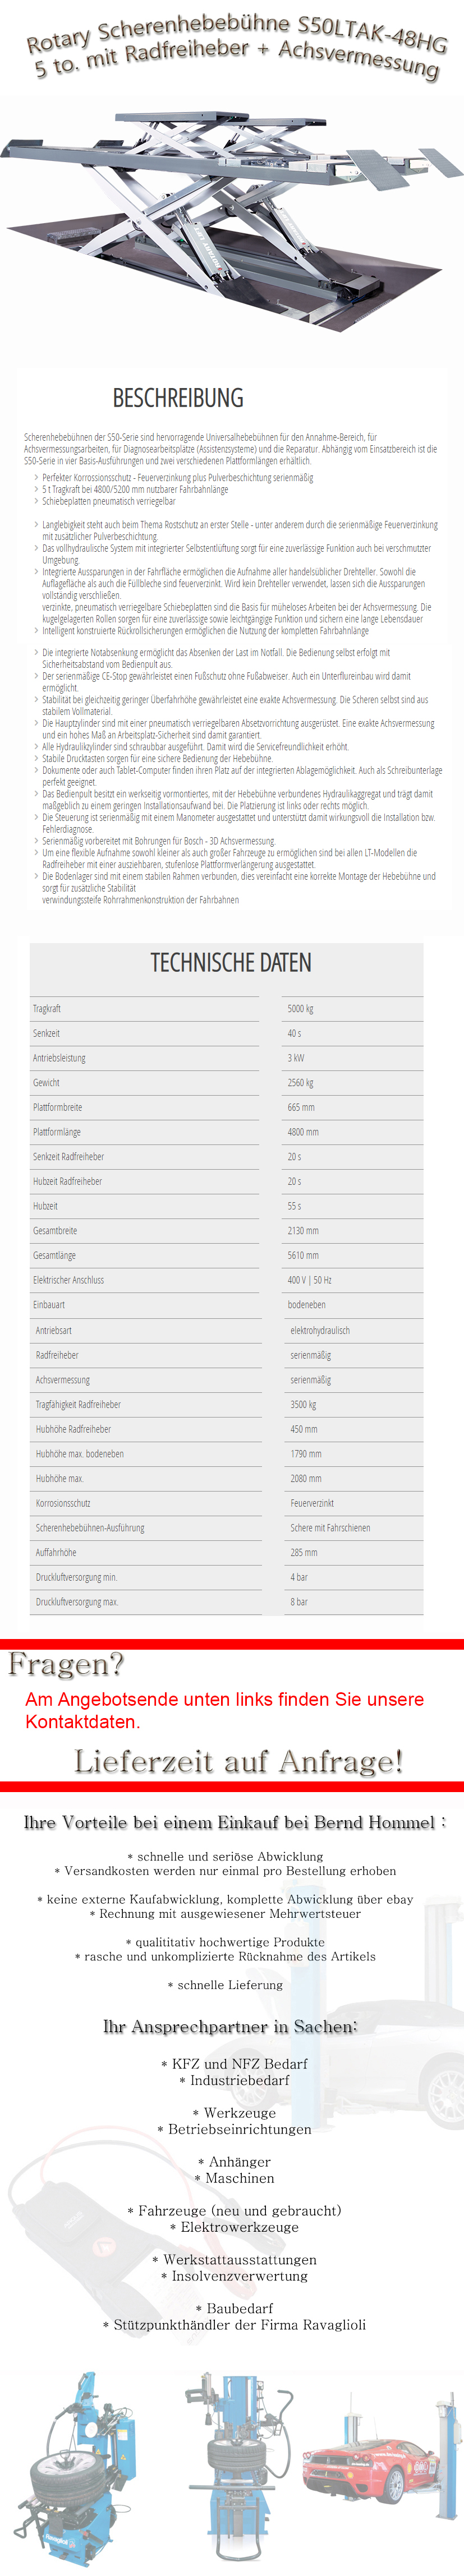Viewport: 464px width, 2576px height.
Task: Click the bullet arrow before "Perfekter Korrosionsschutz"
Action: point(37,478)
